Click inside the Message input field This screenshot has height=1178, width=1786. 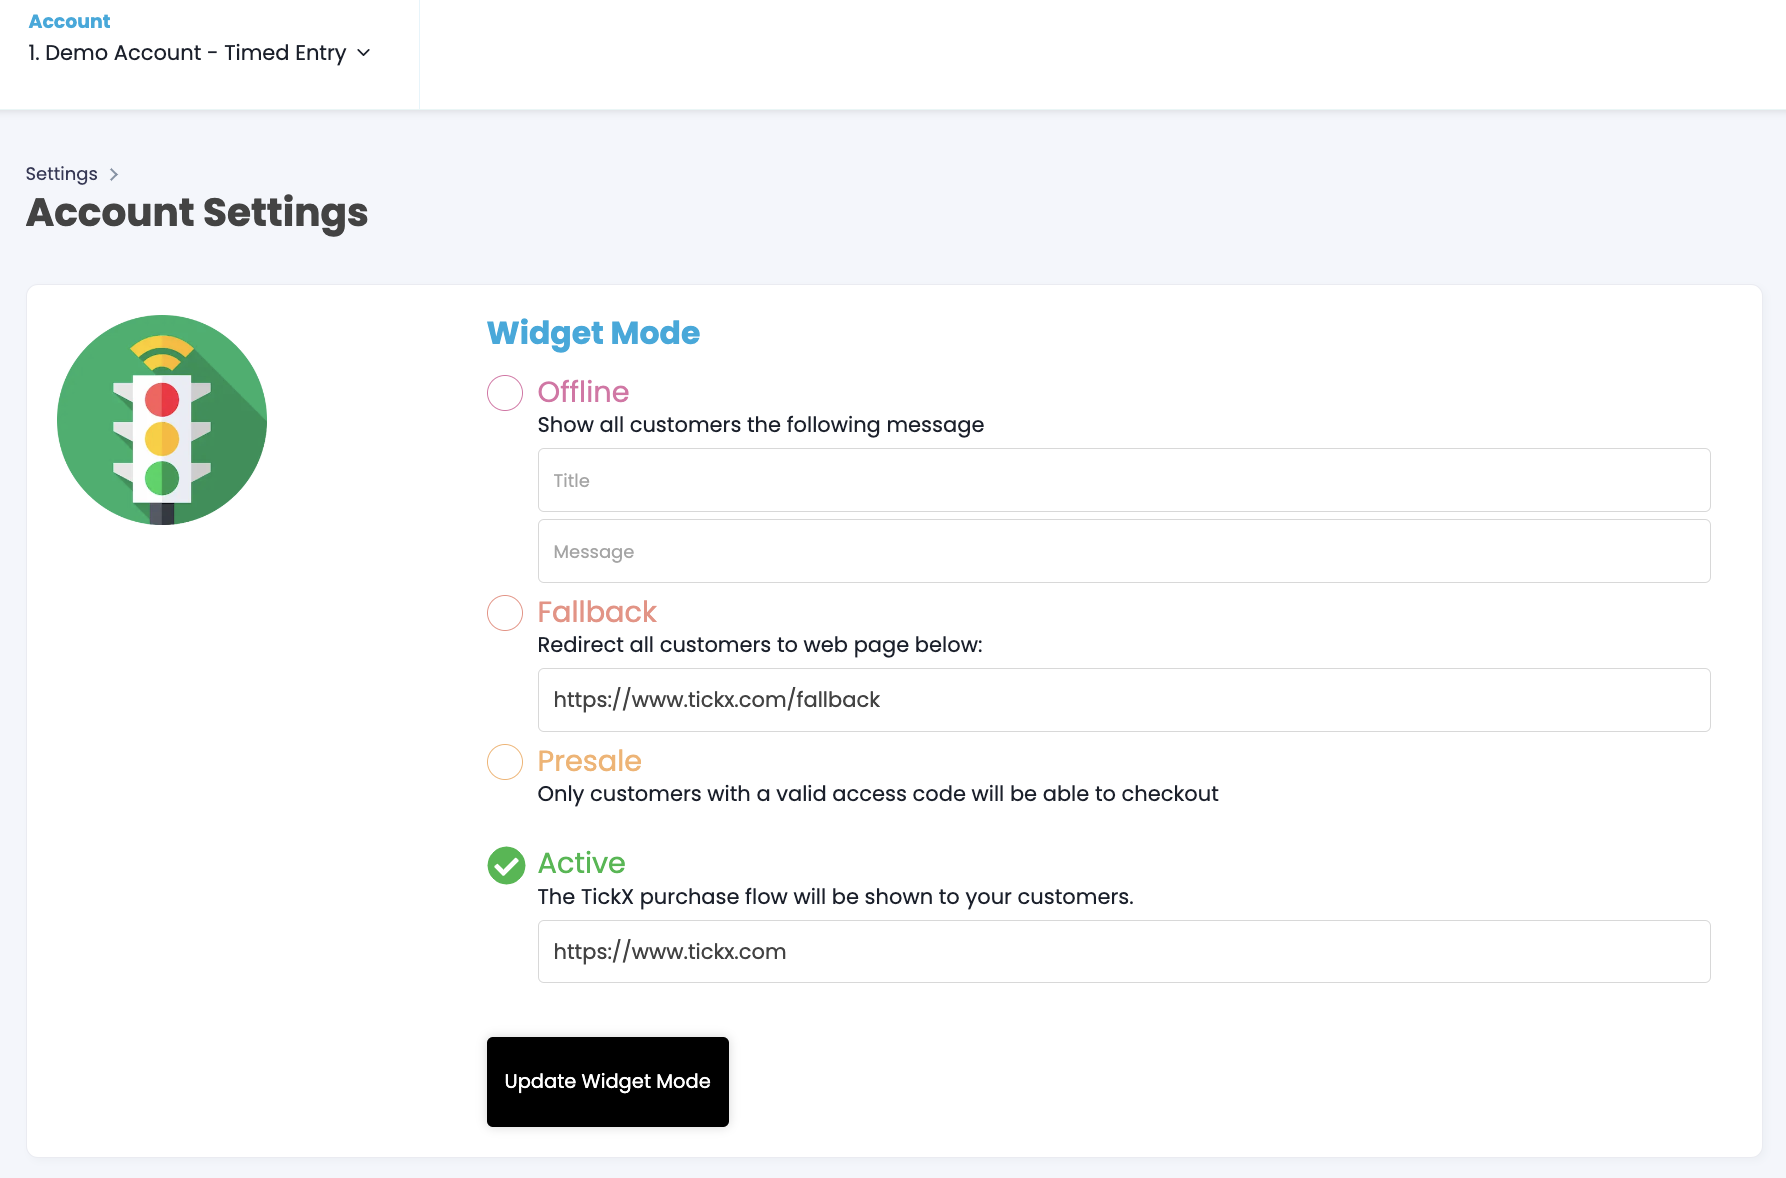[1123, 551]
